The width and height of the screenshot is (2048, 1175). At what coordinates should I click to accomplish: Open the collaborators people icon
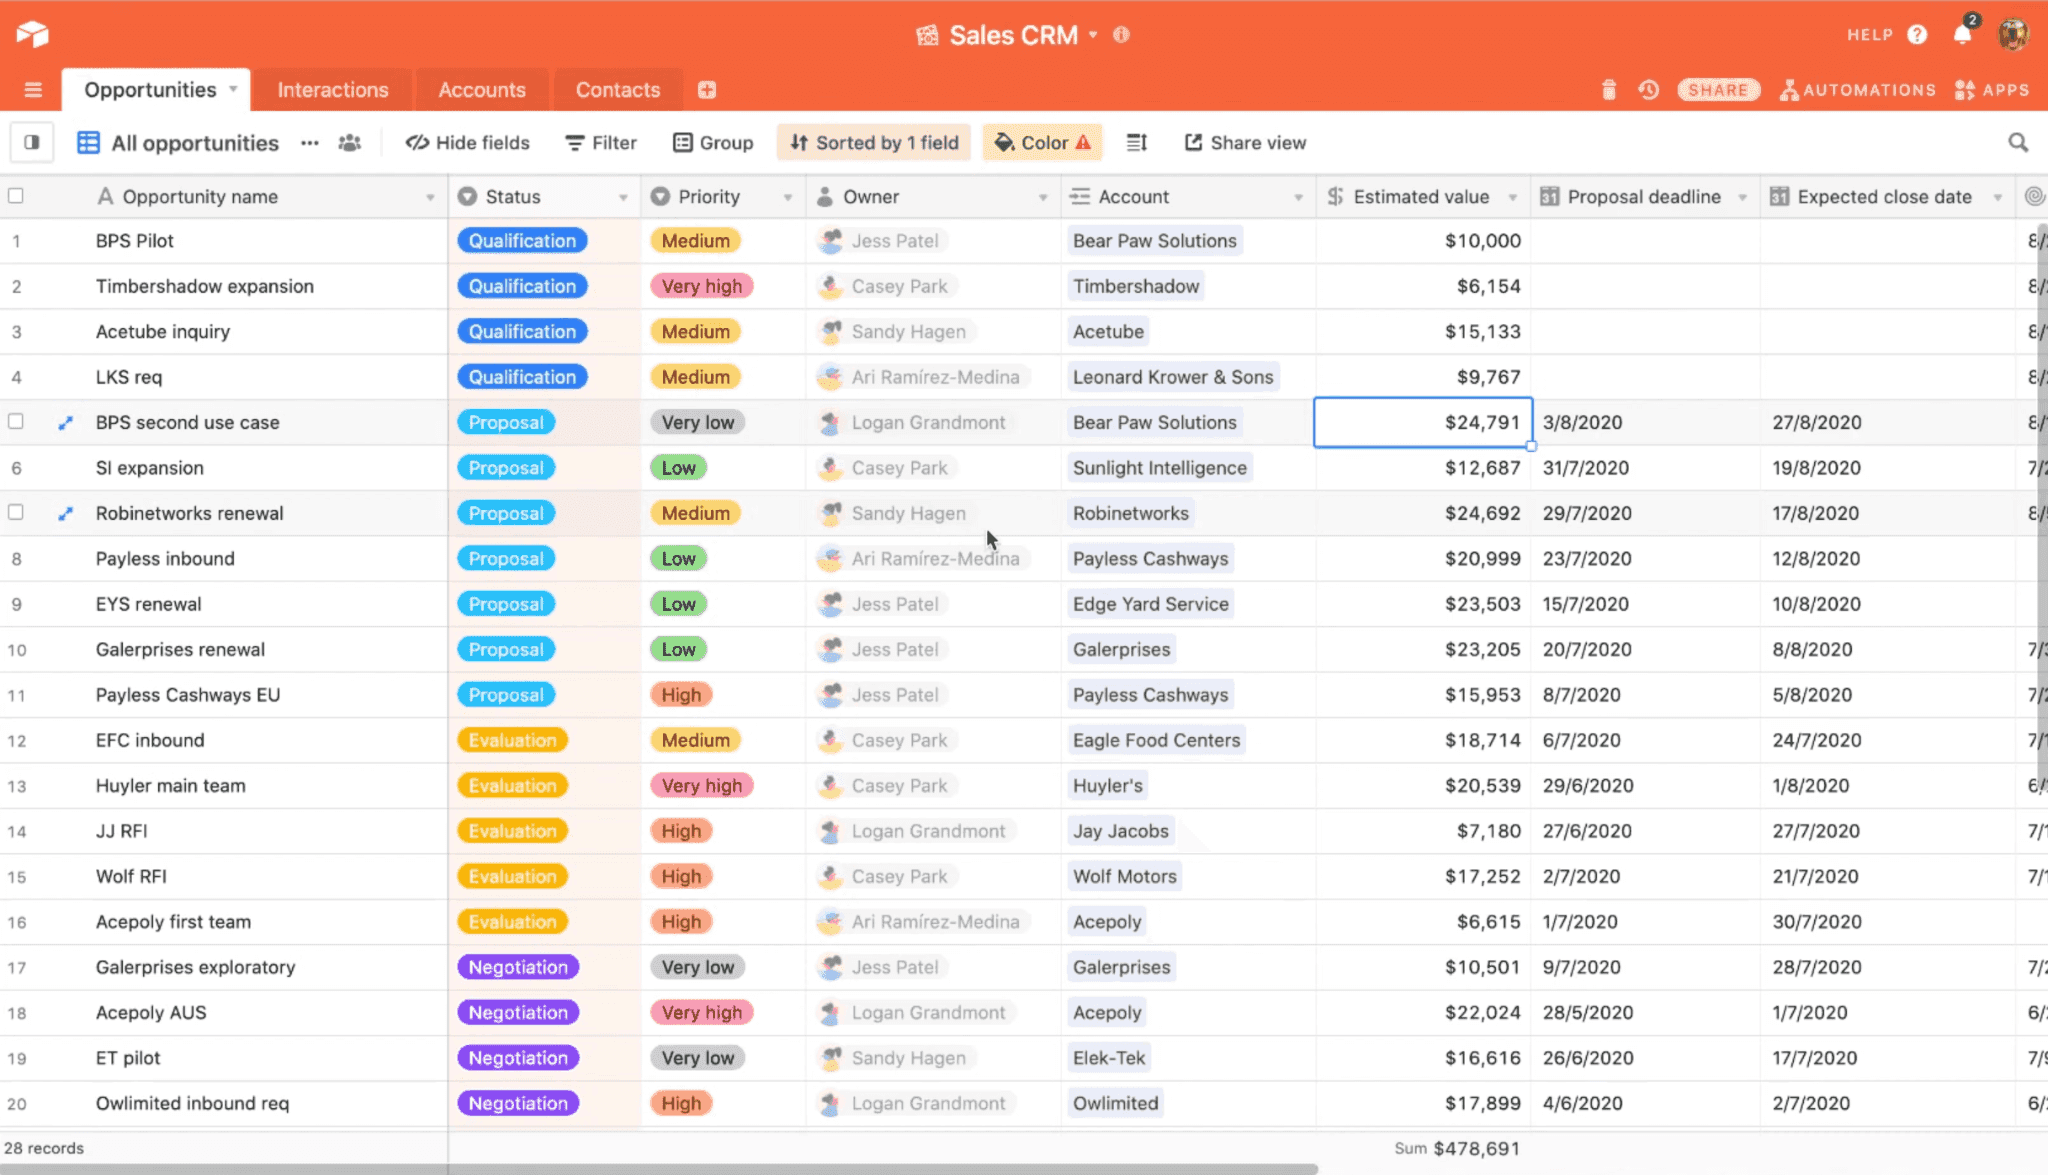[349, 143]
